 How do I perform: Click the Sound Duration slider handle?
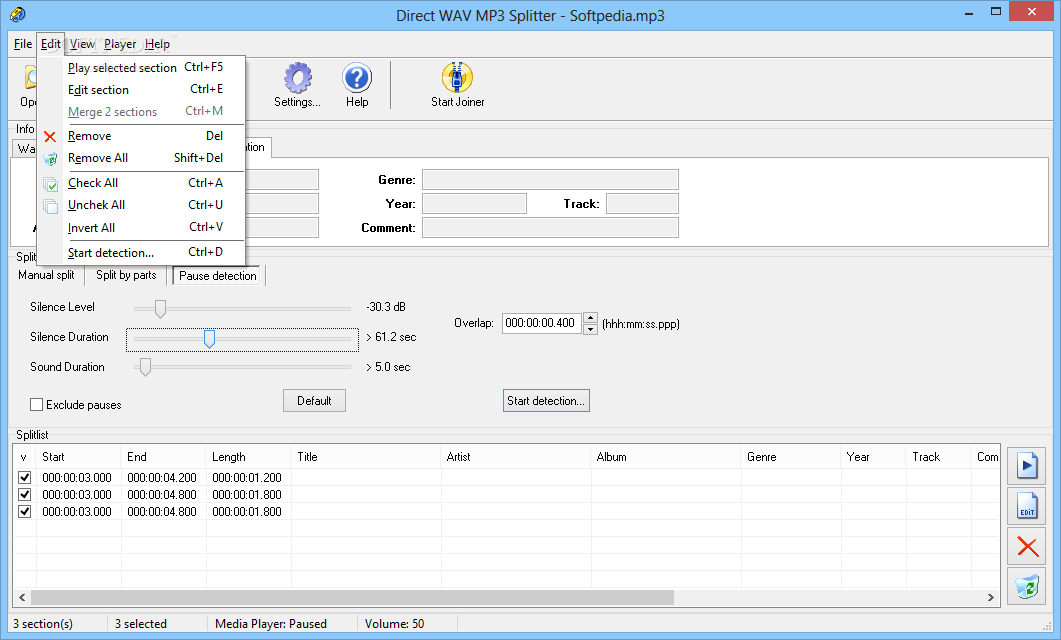tap(145, 367)
